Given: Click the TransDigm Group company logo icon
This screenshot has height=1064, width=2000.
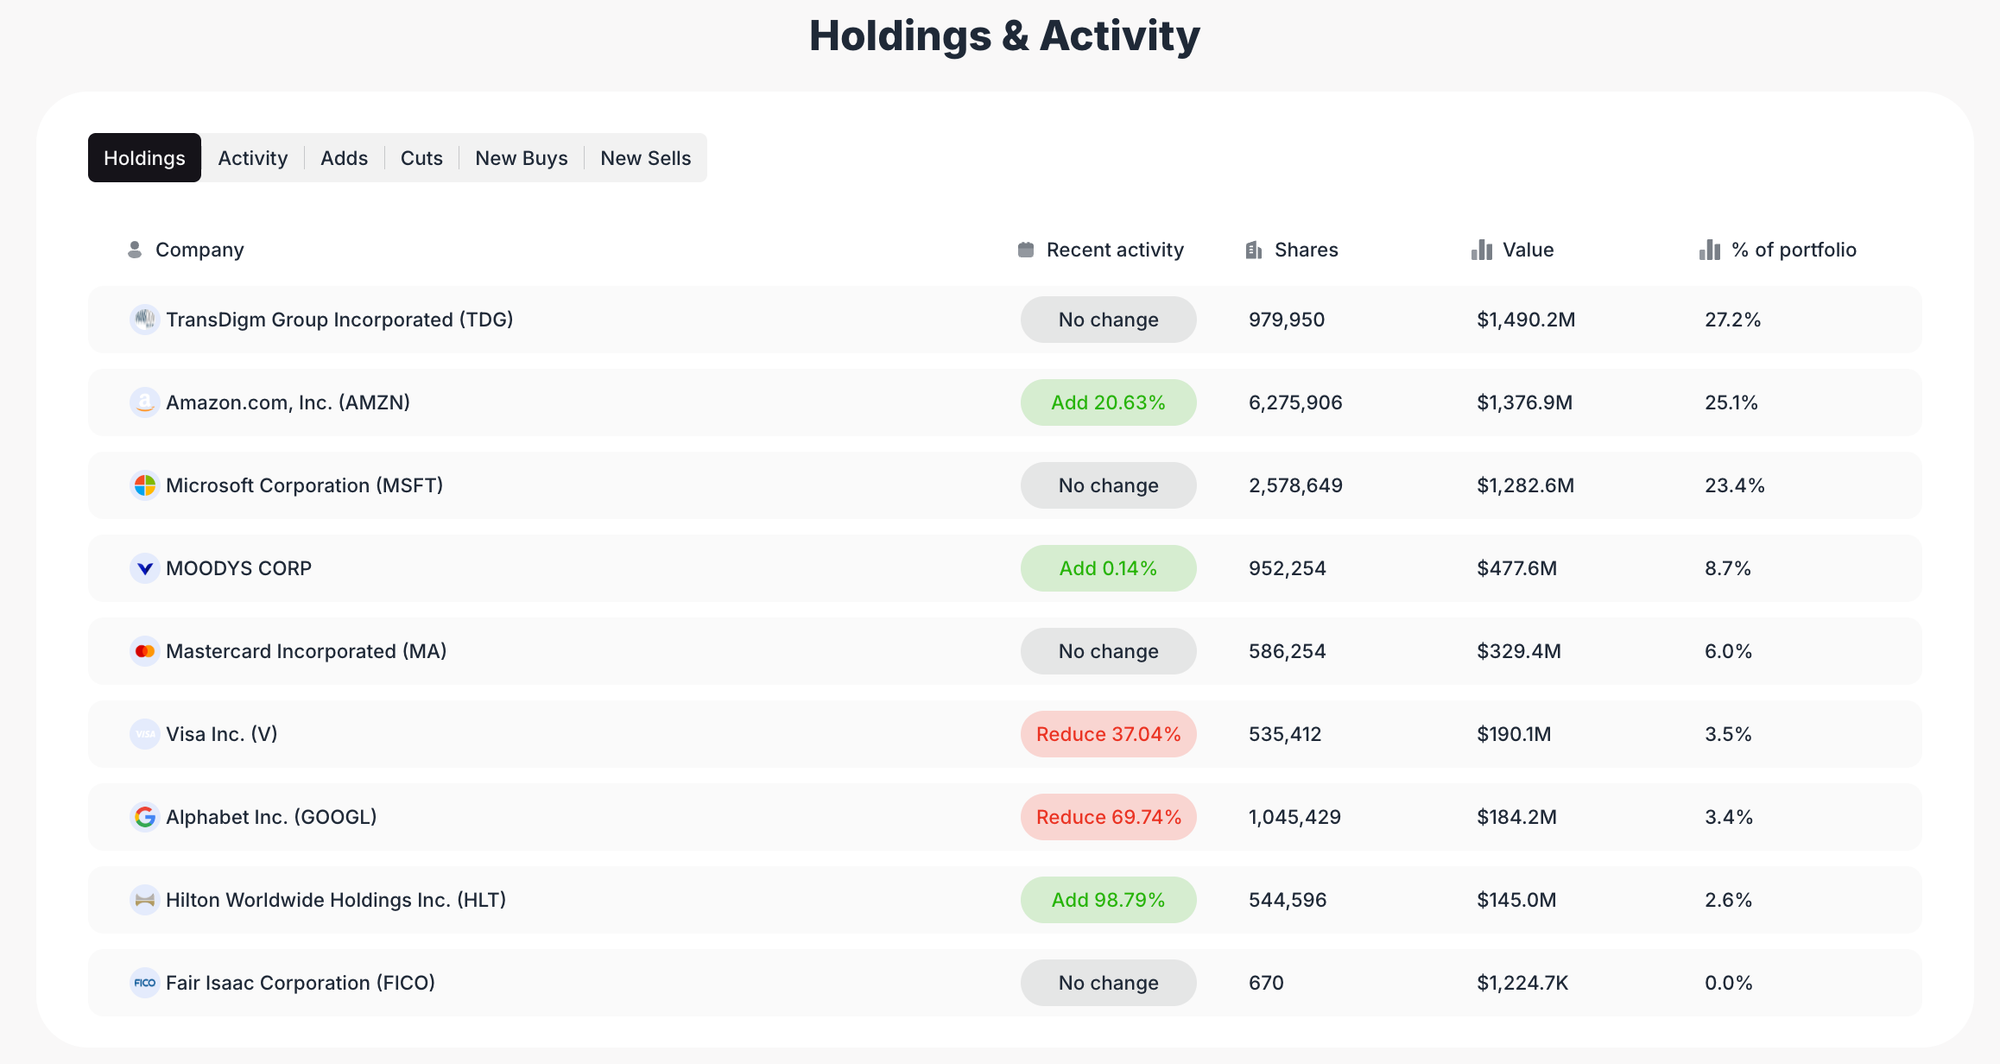Looking at the screenshot, I should pyautogui.click(x=145, y=320).
